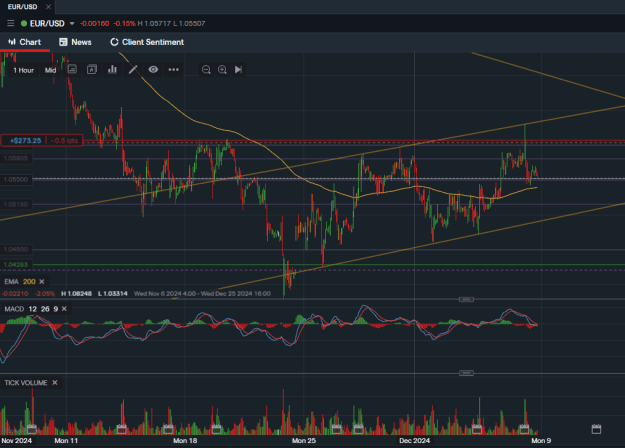Image resolution: width=625 pixels, height=448 pixels.
Task: Click the 1.04500 price level label
Action: pos(16,250)
